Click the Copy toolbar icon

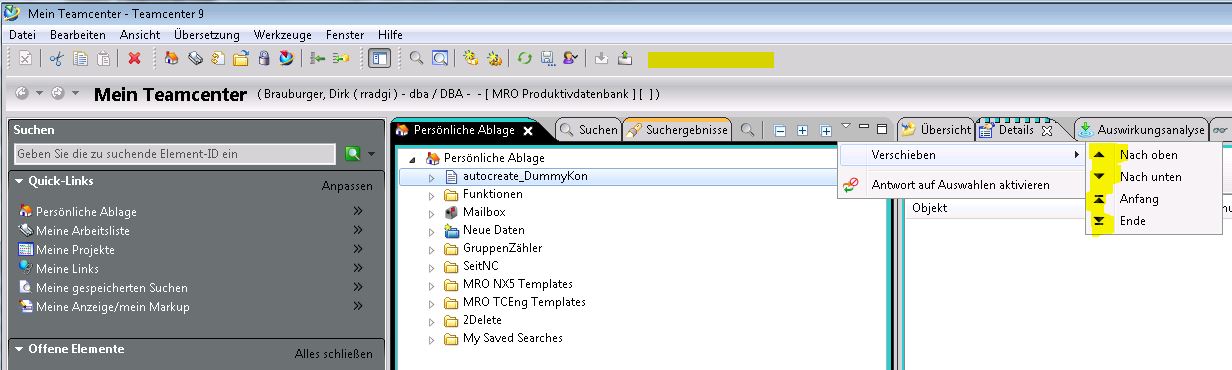80,58
